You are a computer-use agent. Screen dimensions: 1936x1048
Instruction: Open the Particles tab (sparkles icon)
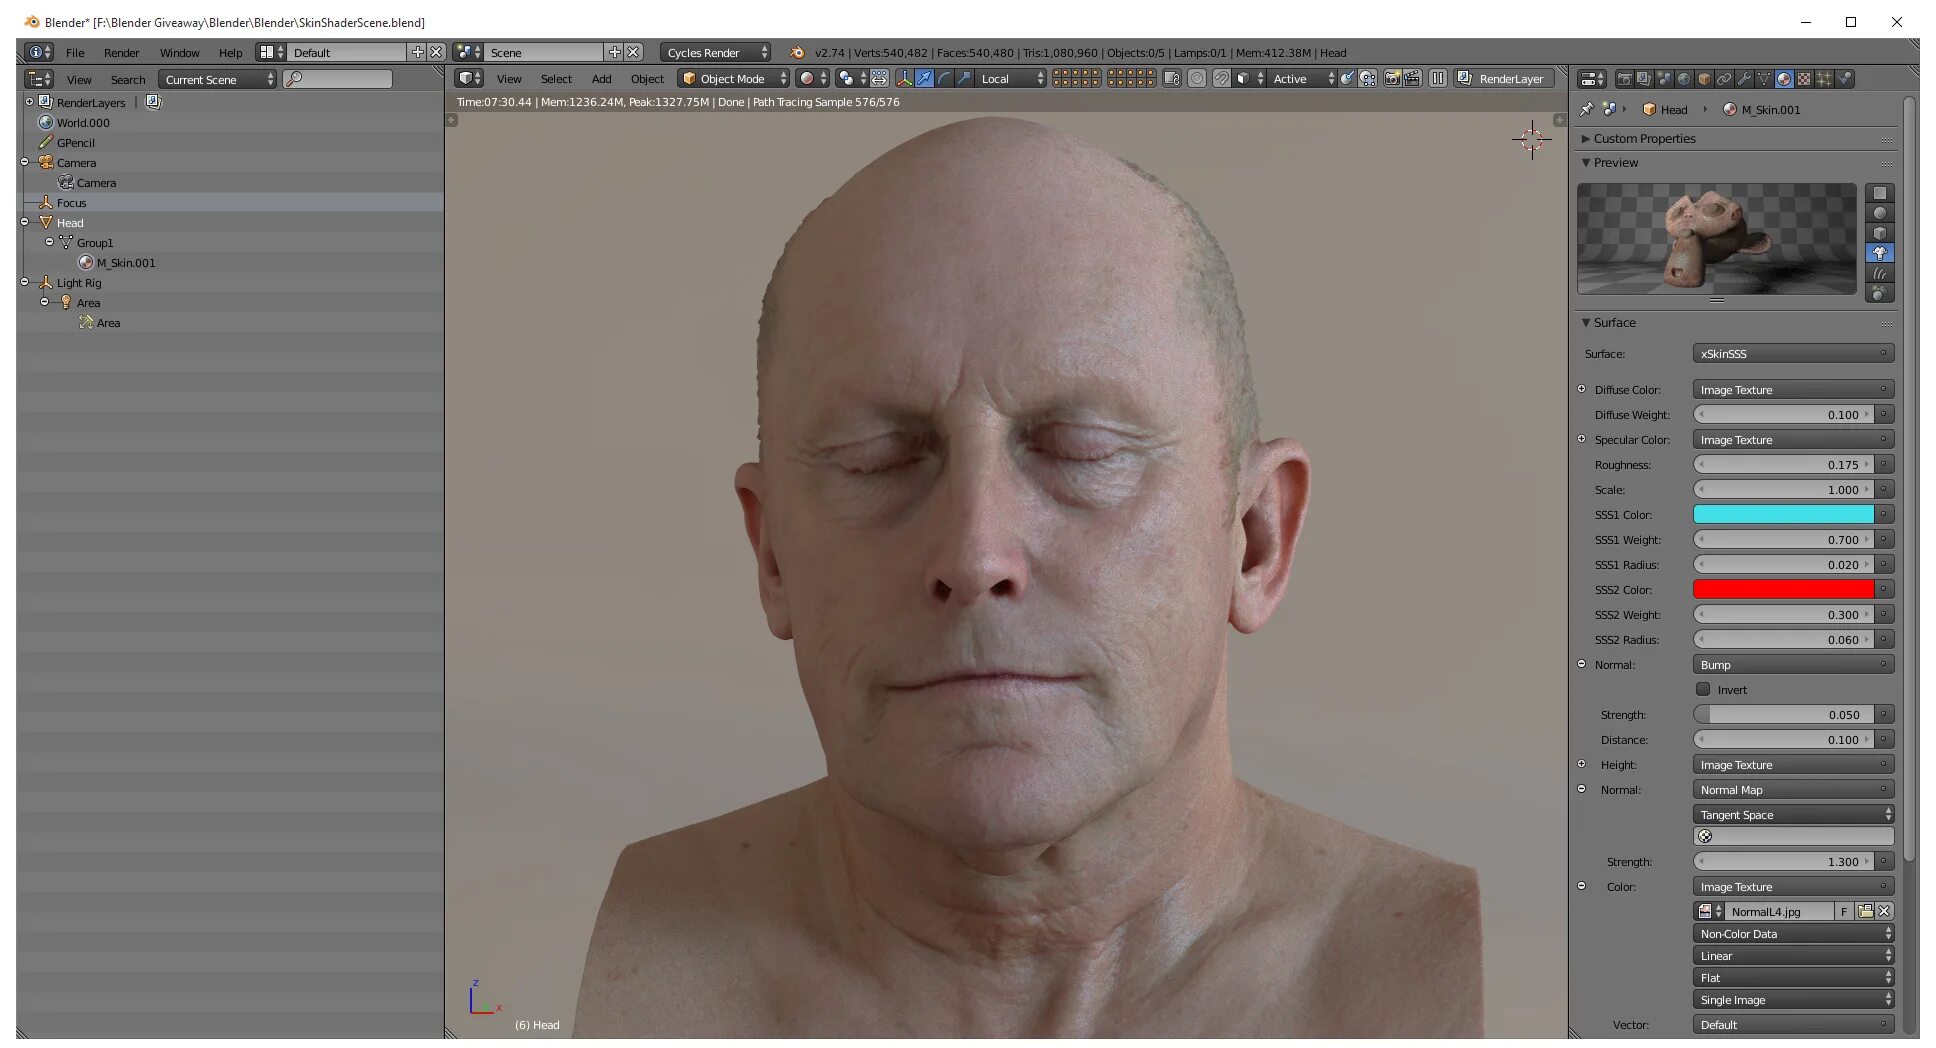point(1824,79)
